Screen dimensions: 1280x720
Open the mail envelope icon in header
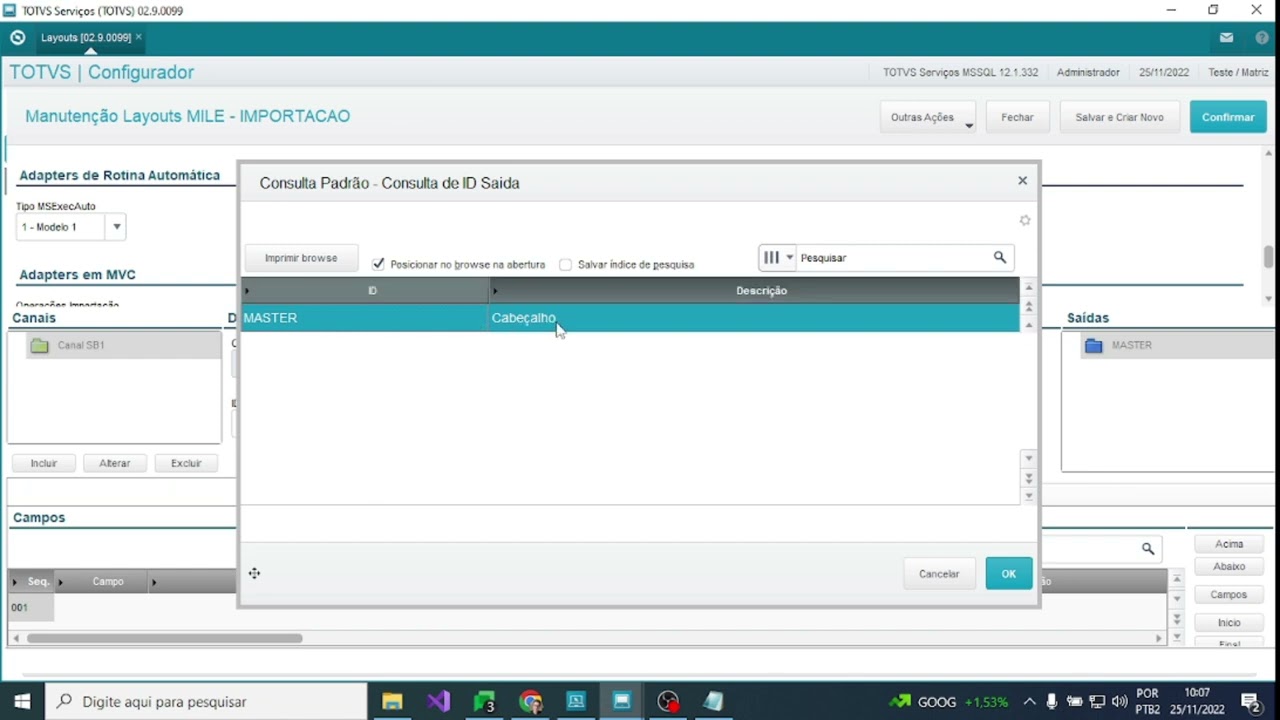pyautogui.click(x=1226, y=38)
